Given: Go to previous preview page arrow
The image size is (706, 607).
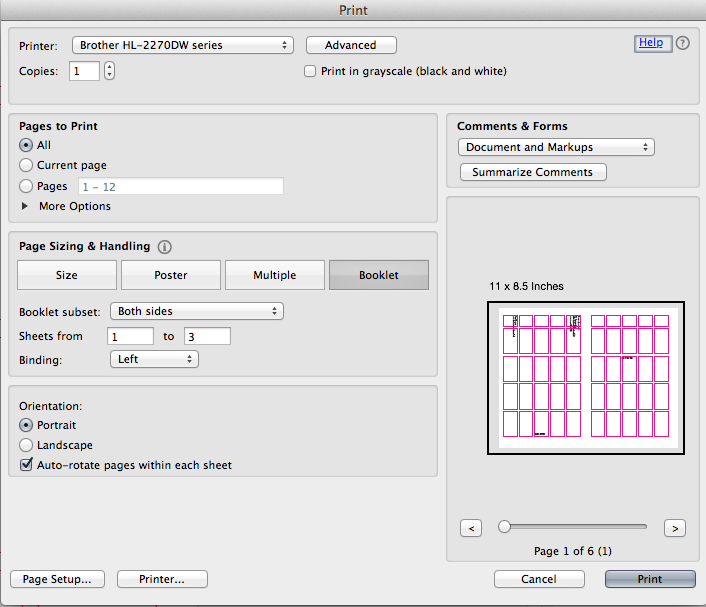Looking at the screenshot, I should [472, 527].
